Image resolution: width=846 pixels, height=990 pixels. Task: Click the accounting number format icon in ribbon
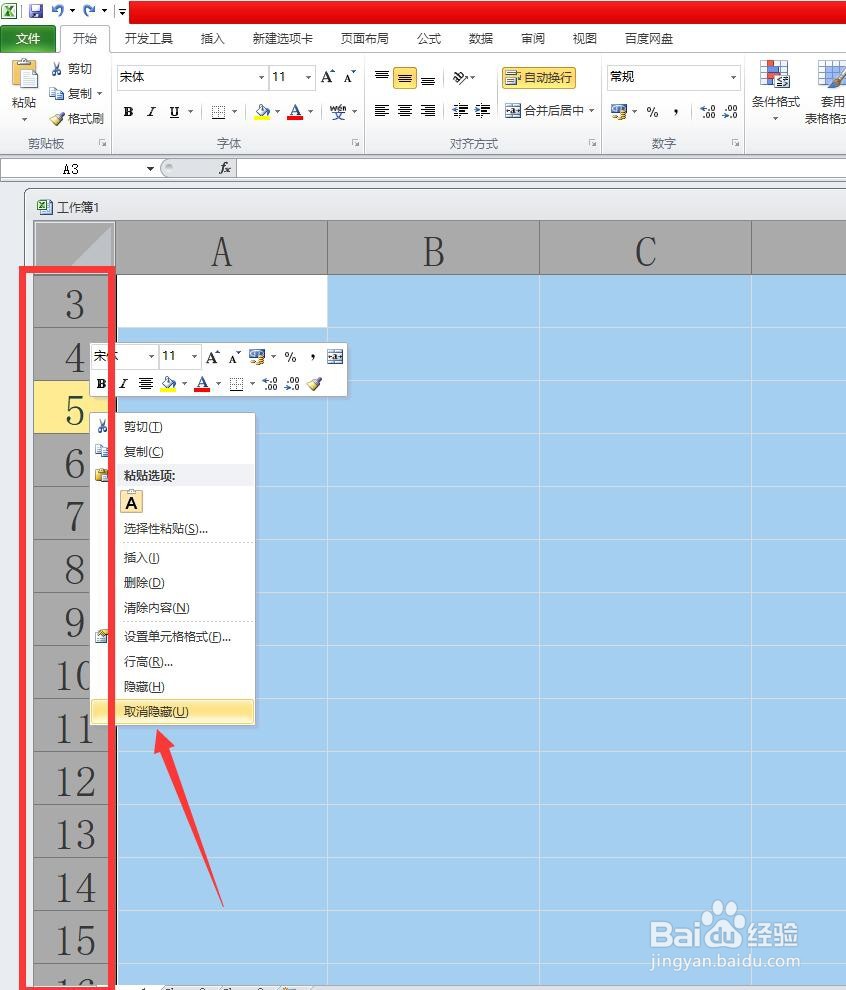tap(619, 112)
